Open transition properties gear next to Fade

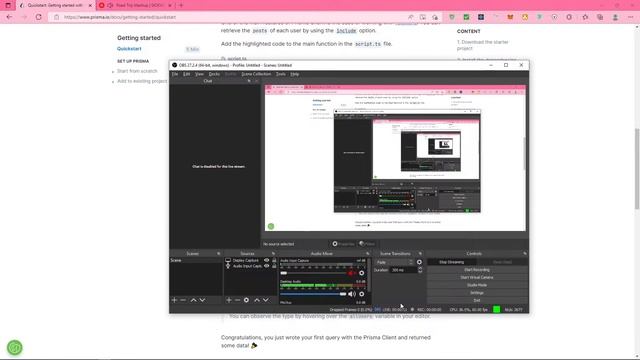pyautogui.click(x=419, y=262)
